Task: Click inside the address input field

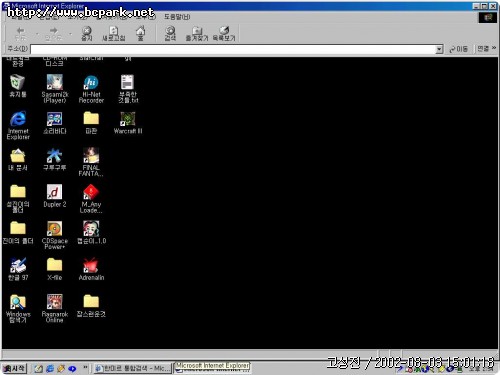Action: click(233, 49)
